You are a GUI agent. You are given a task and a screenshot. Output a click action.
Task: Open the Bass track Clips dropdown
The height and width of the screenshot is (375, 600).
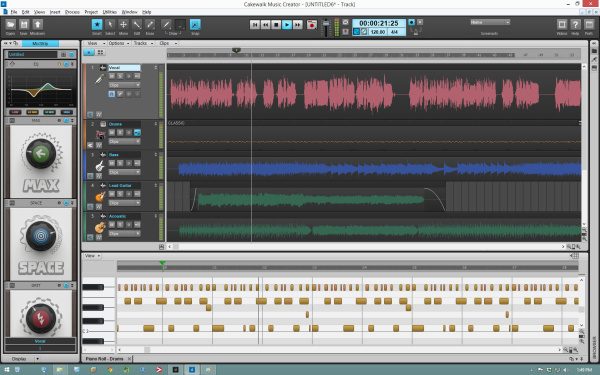coord(124,172)
